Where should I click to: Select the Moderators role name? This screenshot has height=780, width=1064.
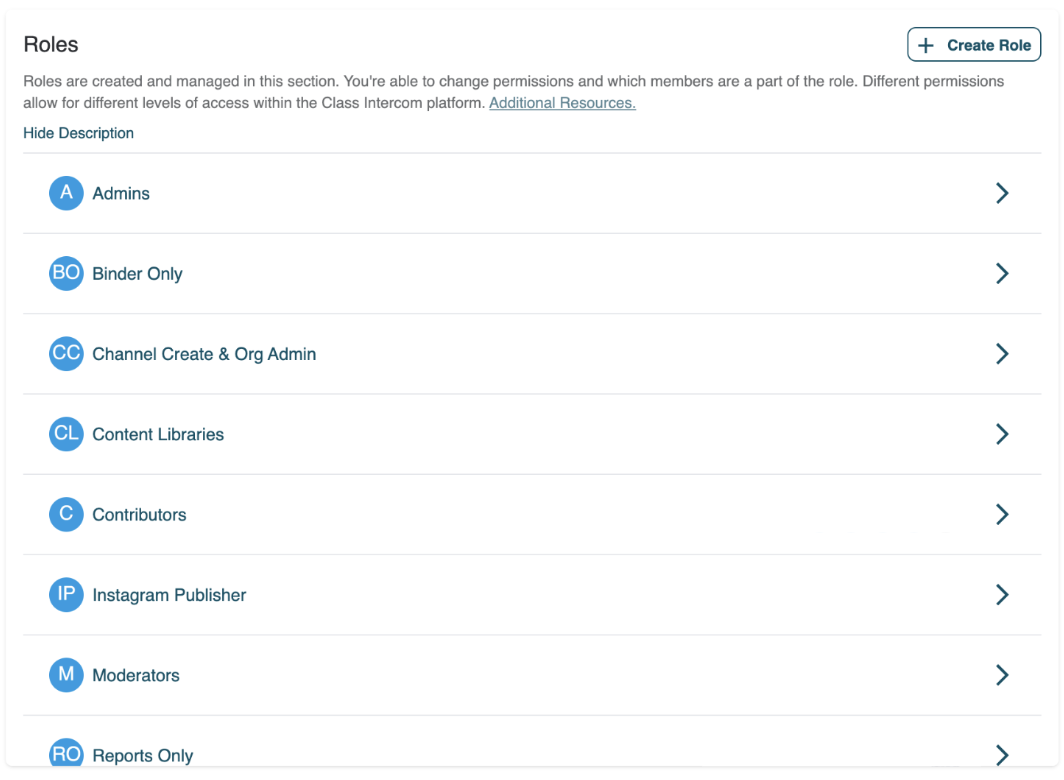(x=136, y=675)
